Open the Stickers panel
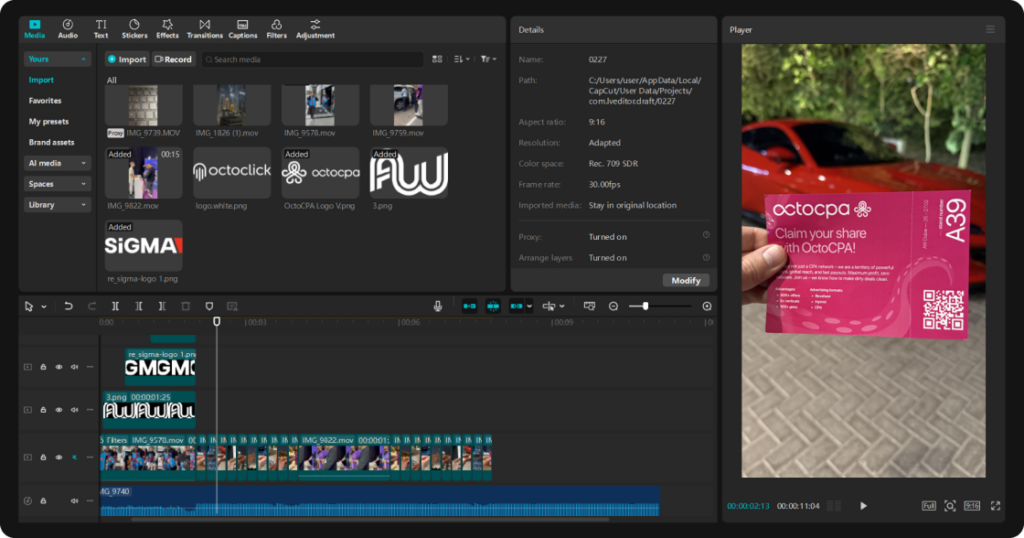Image resolution: width=1024 pixels, height=538 pixels. (134, 29)
